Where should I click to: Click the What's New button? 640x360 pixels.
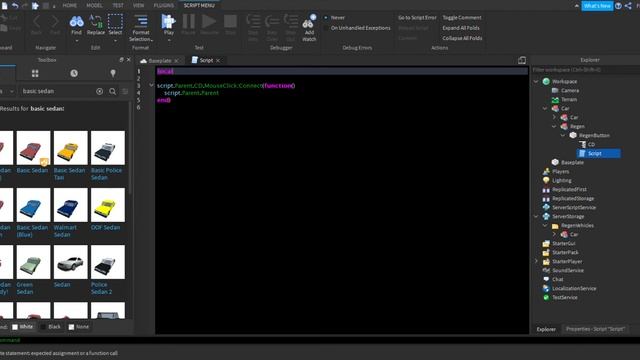(x=597, y=6)
